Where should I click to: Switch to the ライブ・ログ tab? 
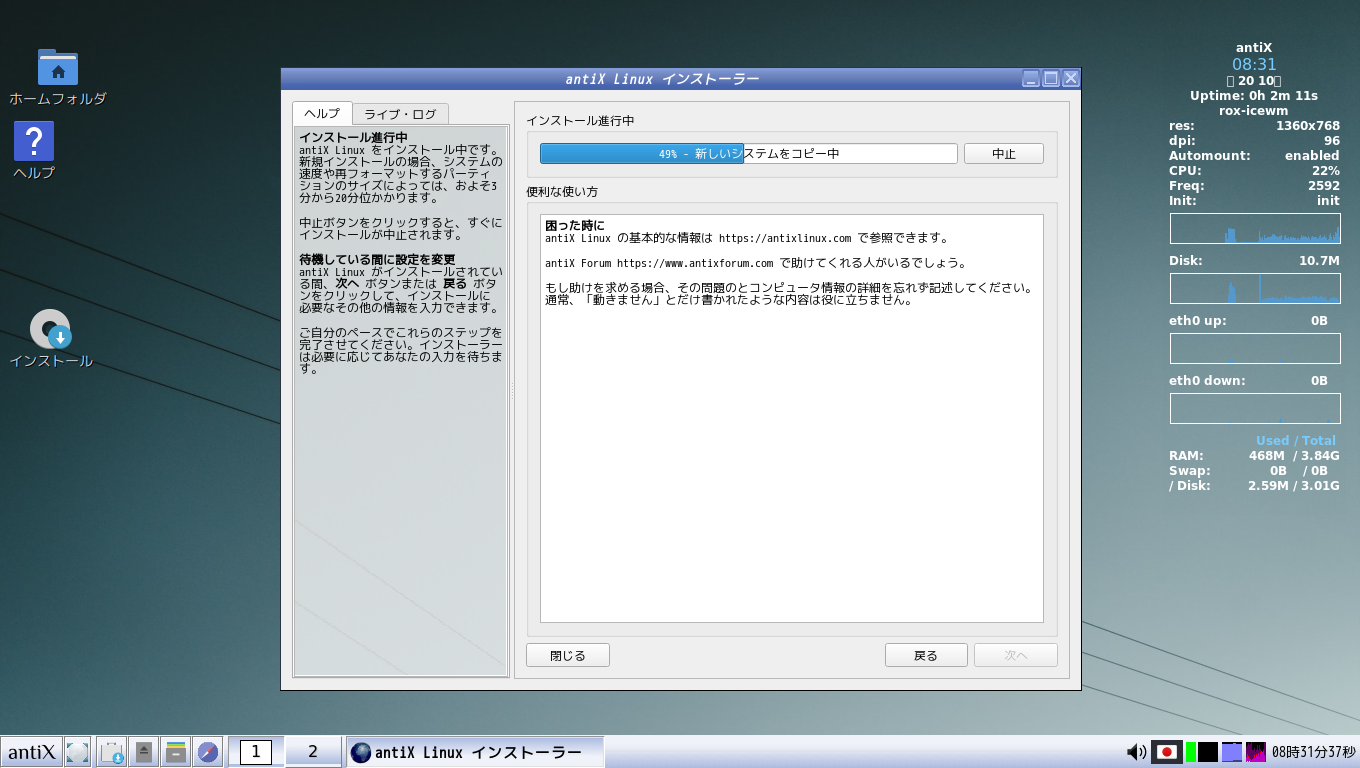point(400,114)
